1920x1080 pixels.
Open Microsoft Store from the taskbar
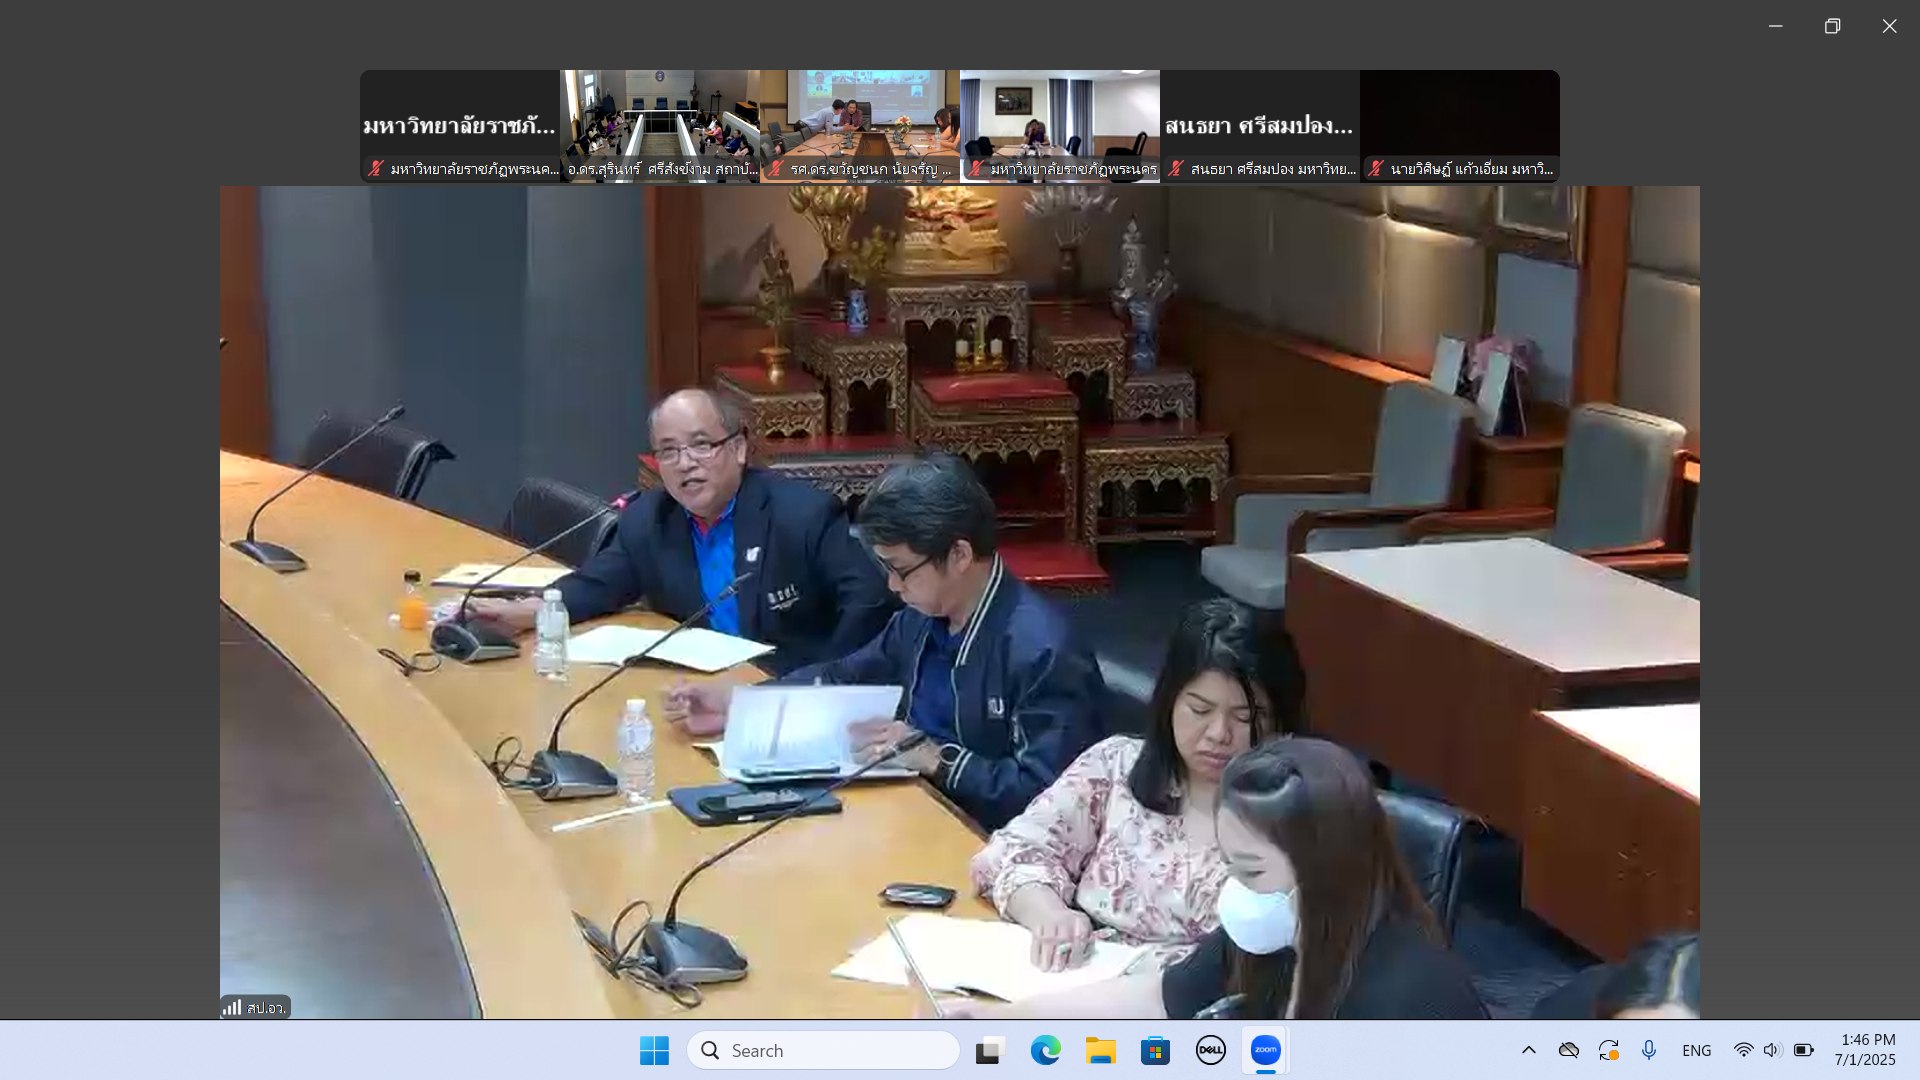(1155, 1050)
